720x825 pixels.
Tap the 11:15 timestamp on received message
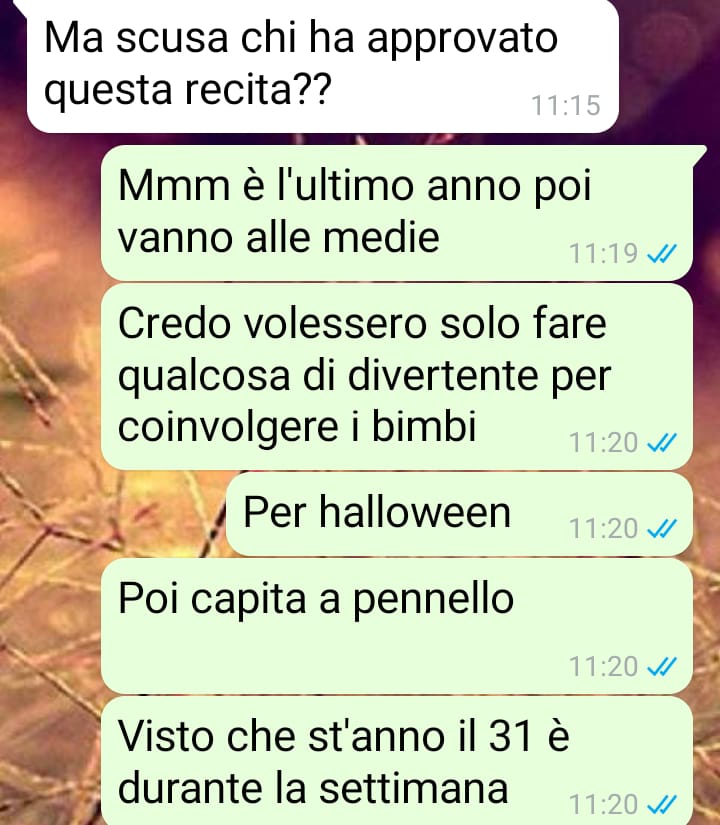pos(566,105)
